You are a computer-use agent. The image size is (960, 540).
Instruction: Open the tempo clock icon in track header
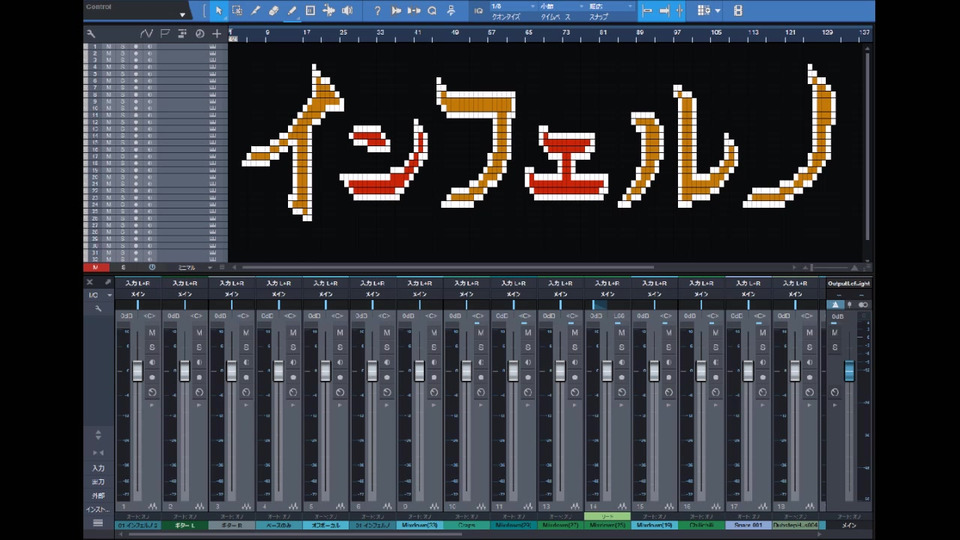click(200, 34)
